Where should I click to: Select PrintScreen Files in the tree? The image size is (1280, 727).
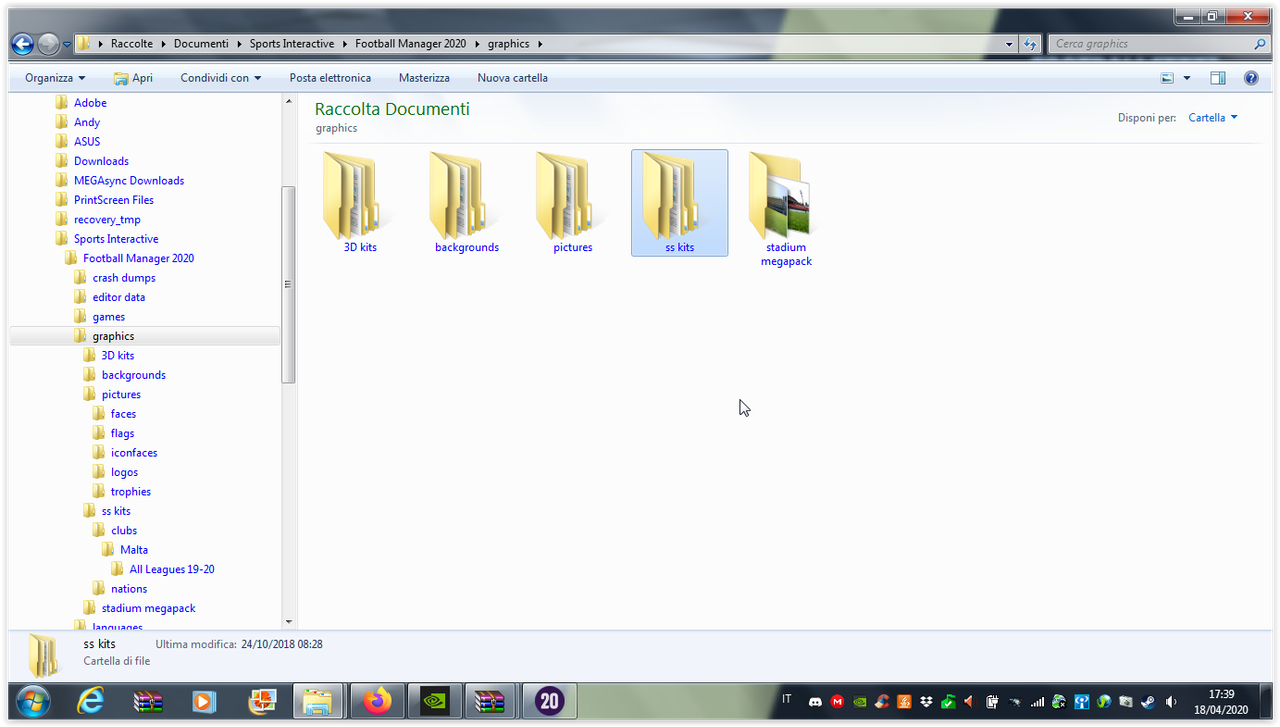114,200
